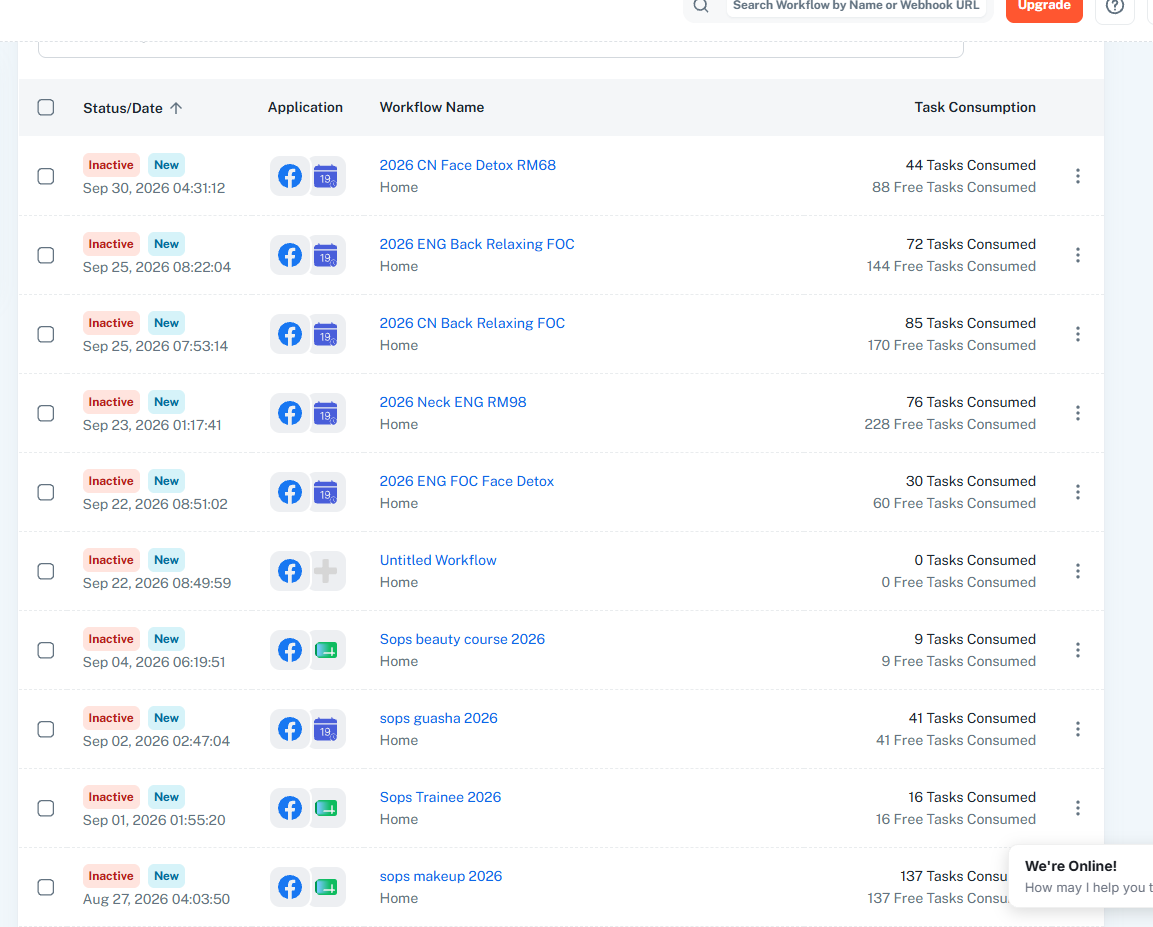
Task: Click the Upgrade button
Action: [x=1044, y=7]
